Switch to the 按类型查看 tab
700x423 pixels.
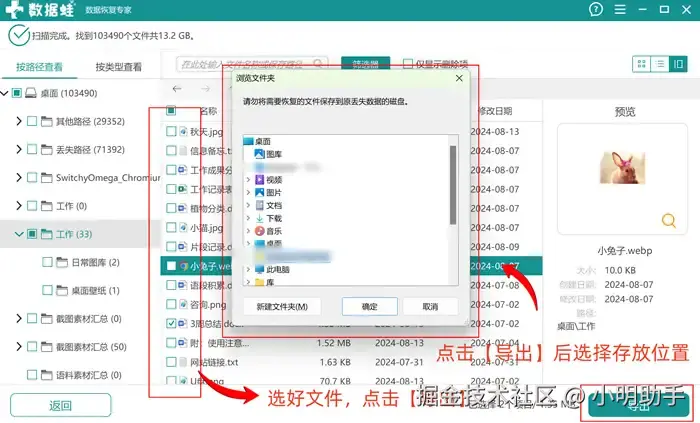pos(118,67)
